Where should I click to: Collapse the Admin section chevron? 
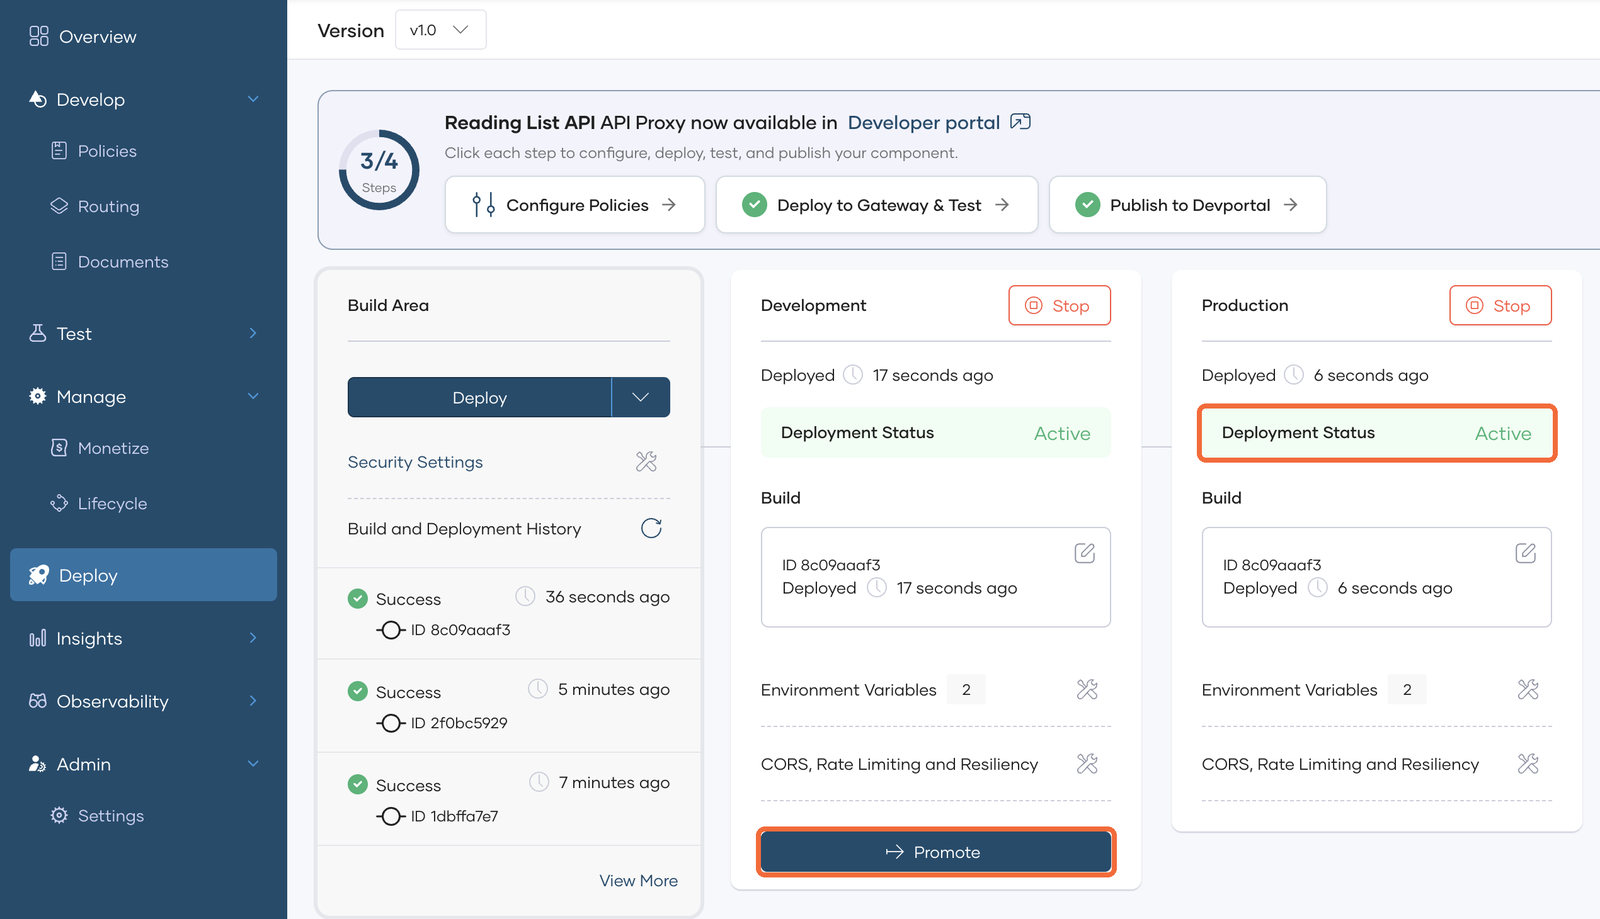(x=253, y=764)
